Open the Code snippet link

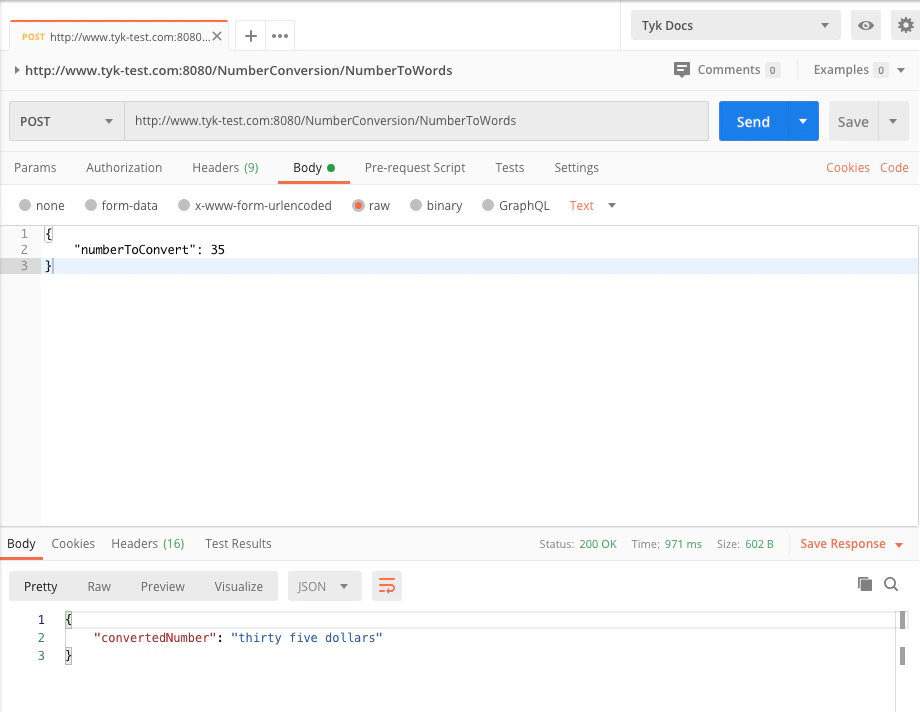894,167
